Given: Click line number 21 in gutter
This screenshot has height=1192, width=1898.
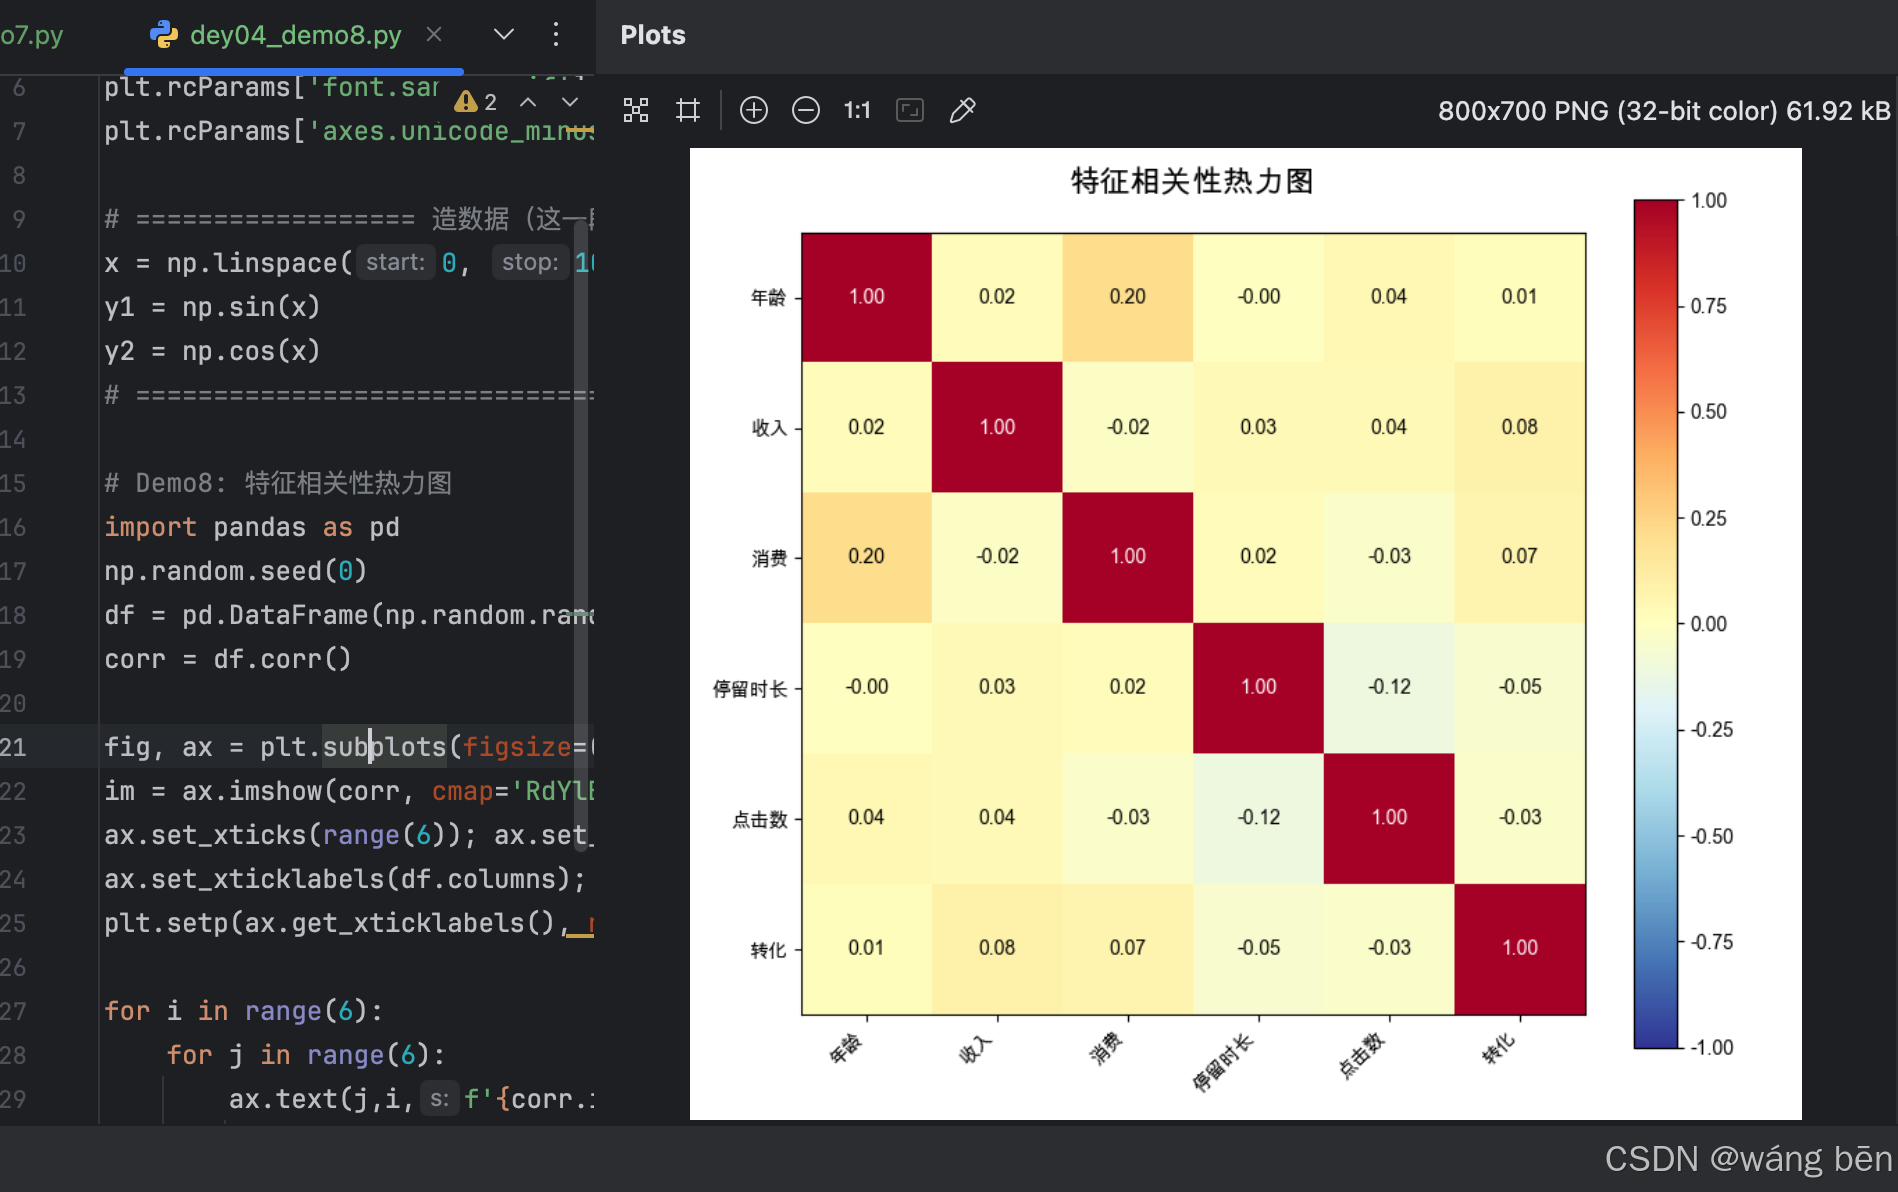Looking at the screenshot, I should click(13, 747).
